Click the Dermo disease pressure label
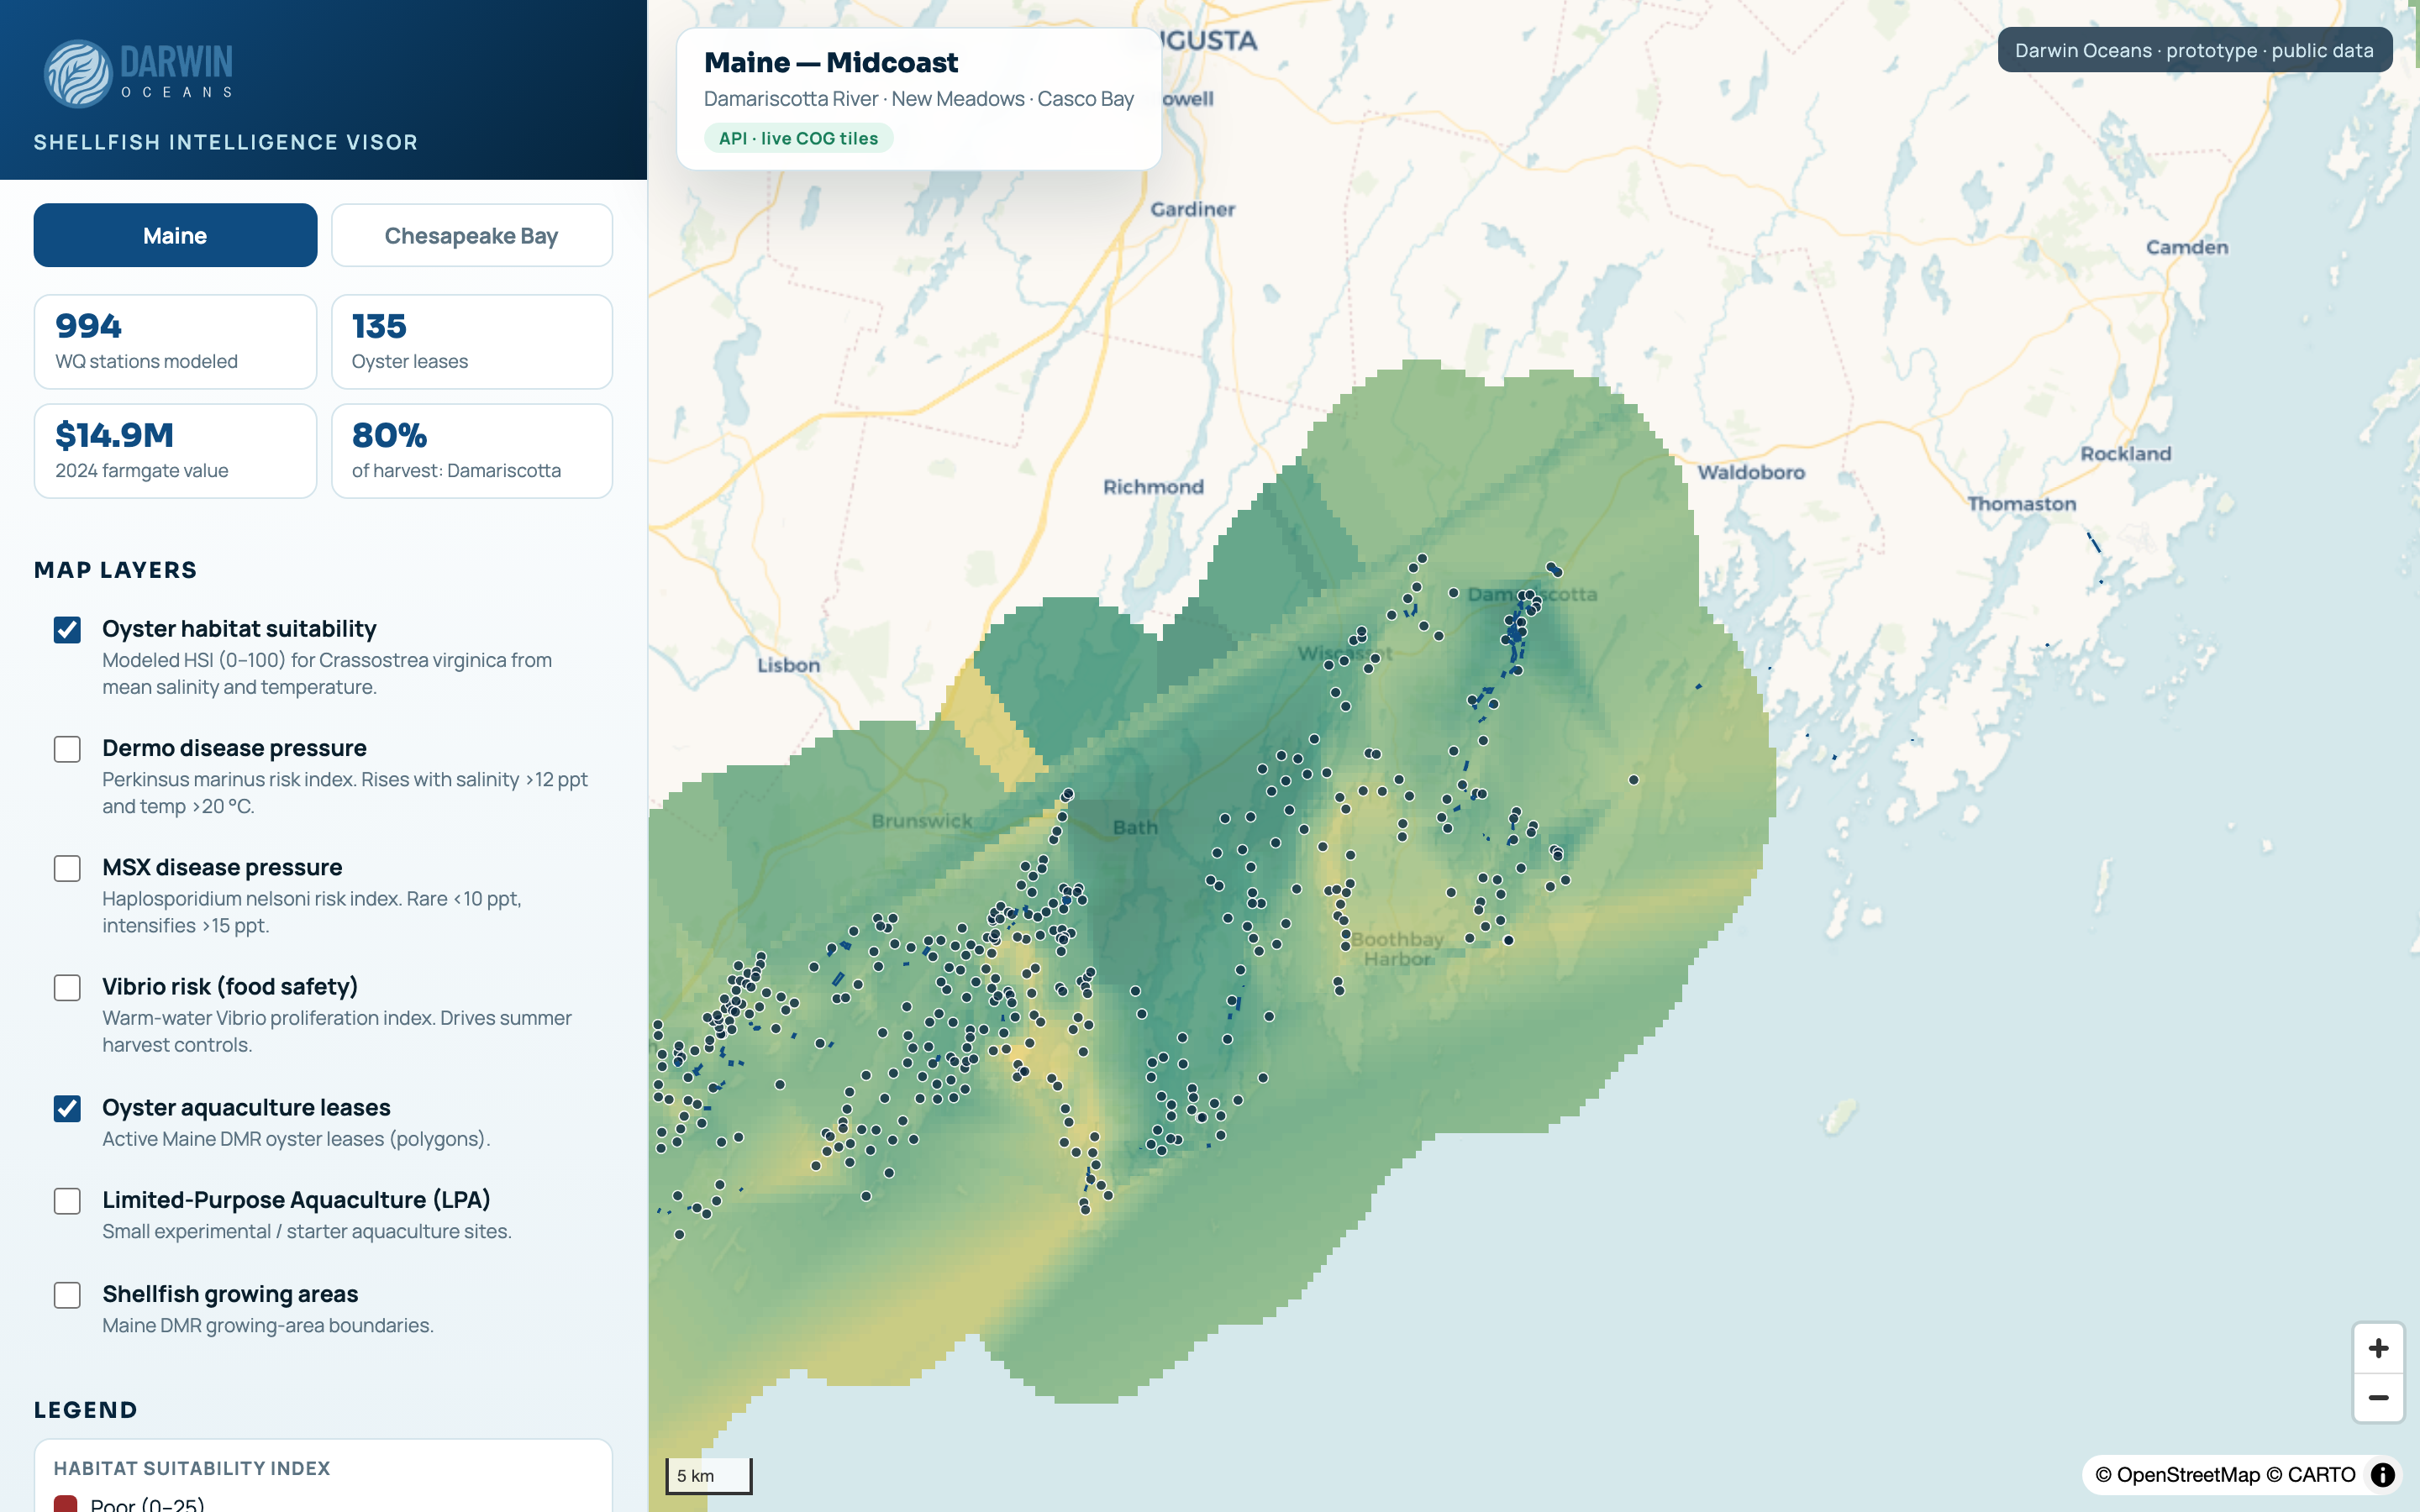This screenshot has width=2420, height=1512. click(234, 748)
